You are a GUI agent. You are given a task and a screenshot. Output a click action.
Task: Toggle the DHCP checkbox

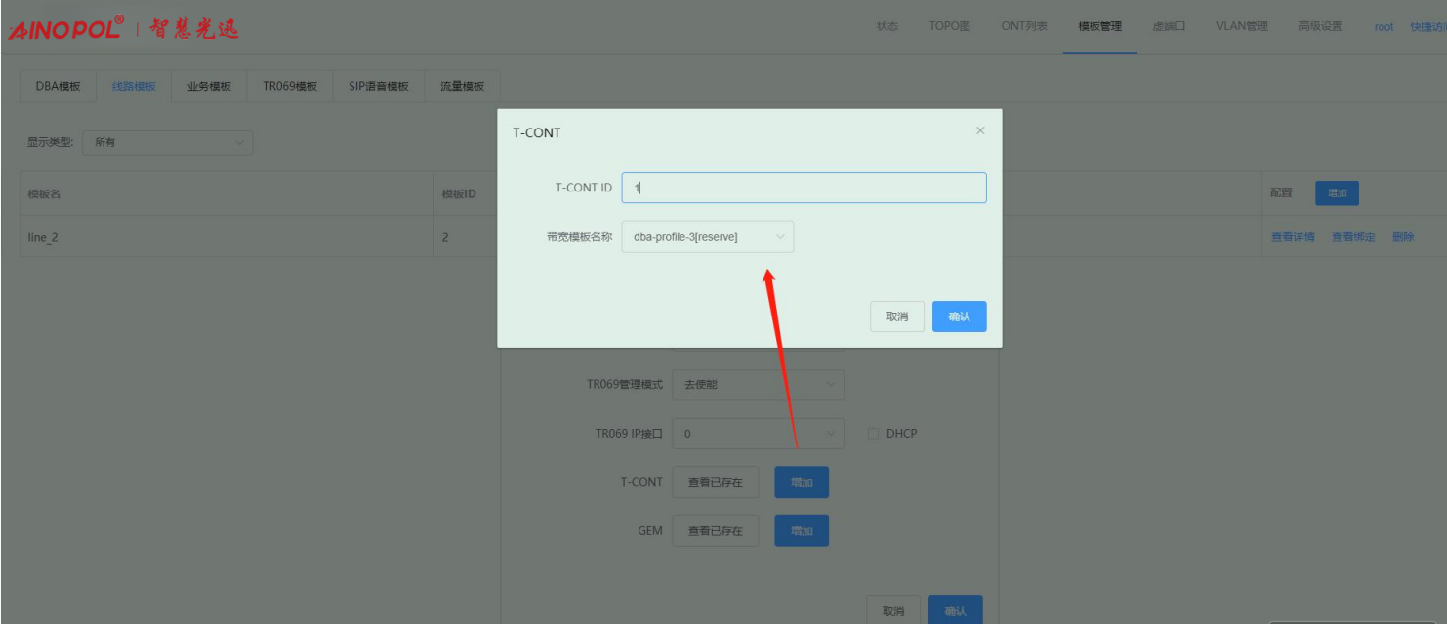pyautogui.click(x=873, y=434)
